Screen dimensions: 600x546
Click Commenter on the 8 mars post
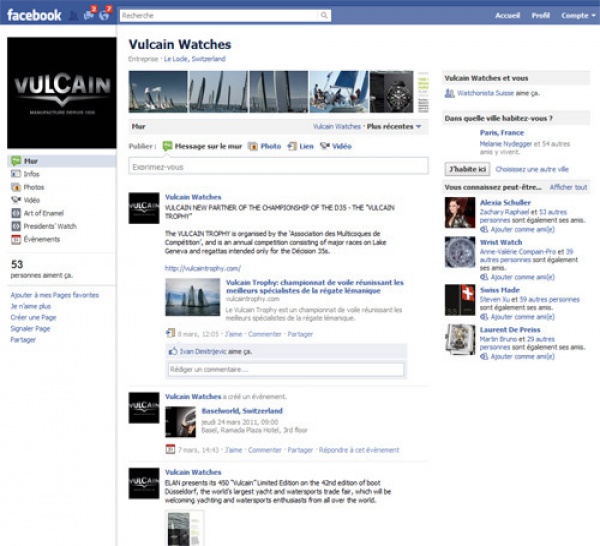[264, 334]
